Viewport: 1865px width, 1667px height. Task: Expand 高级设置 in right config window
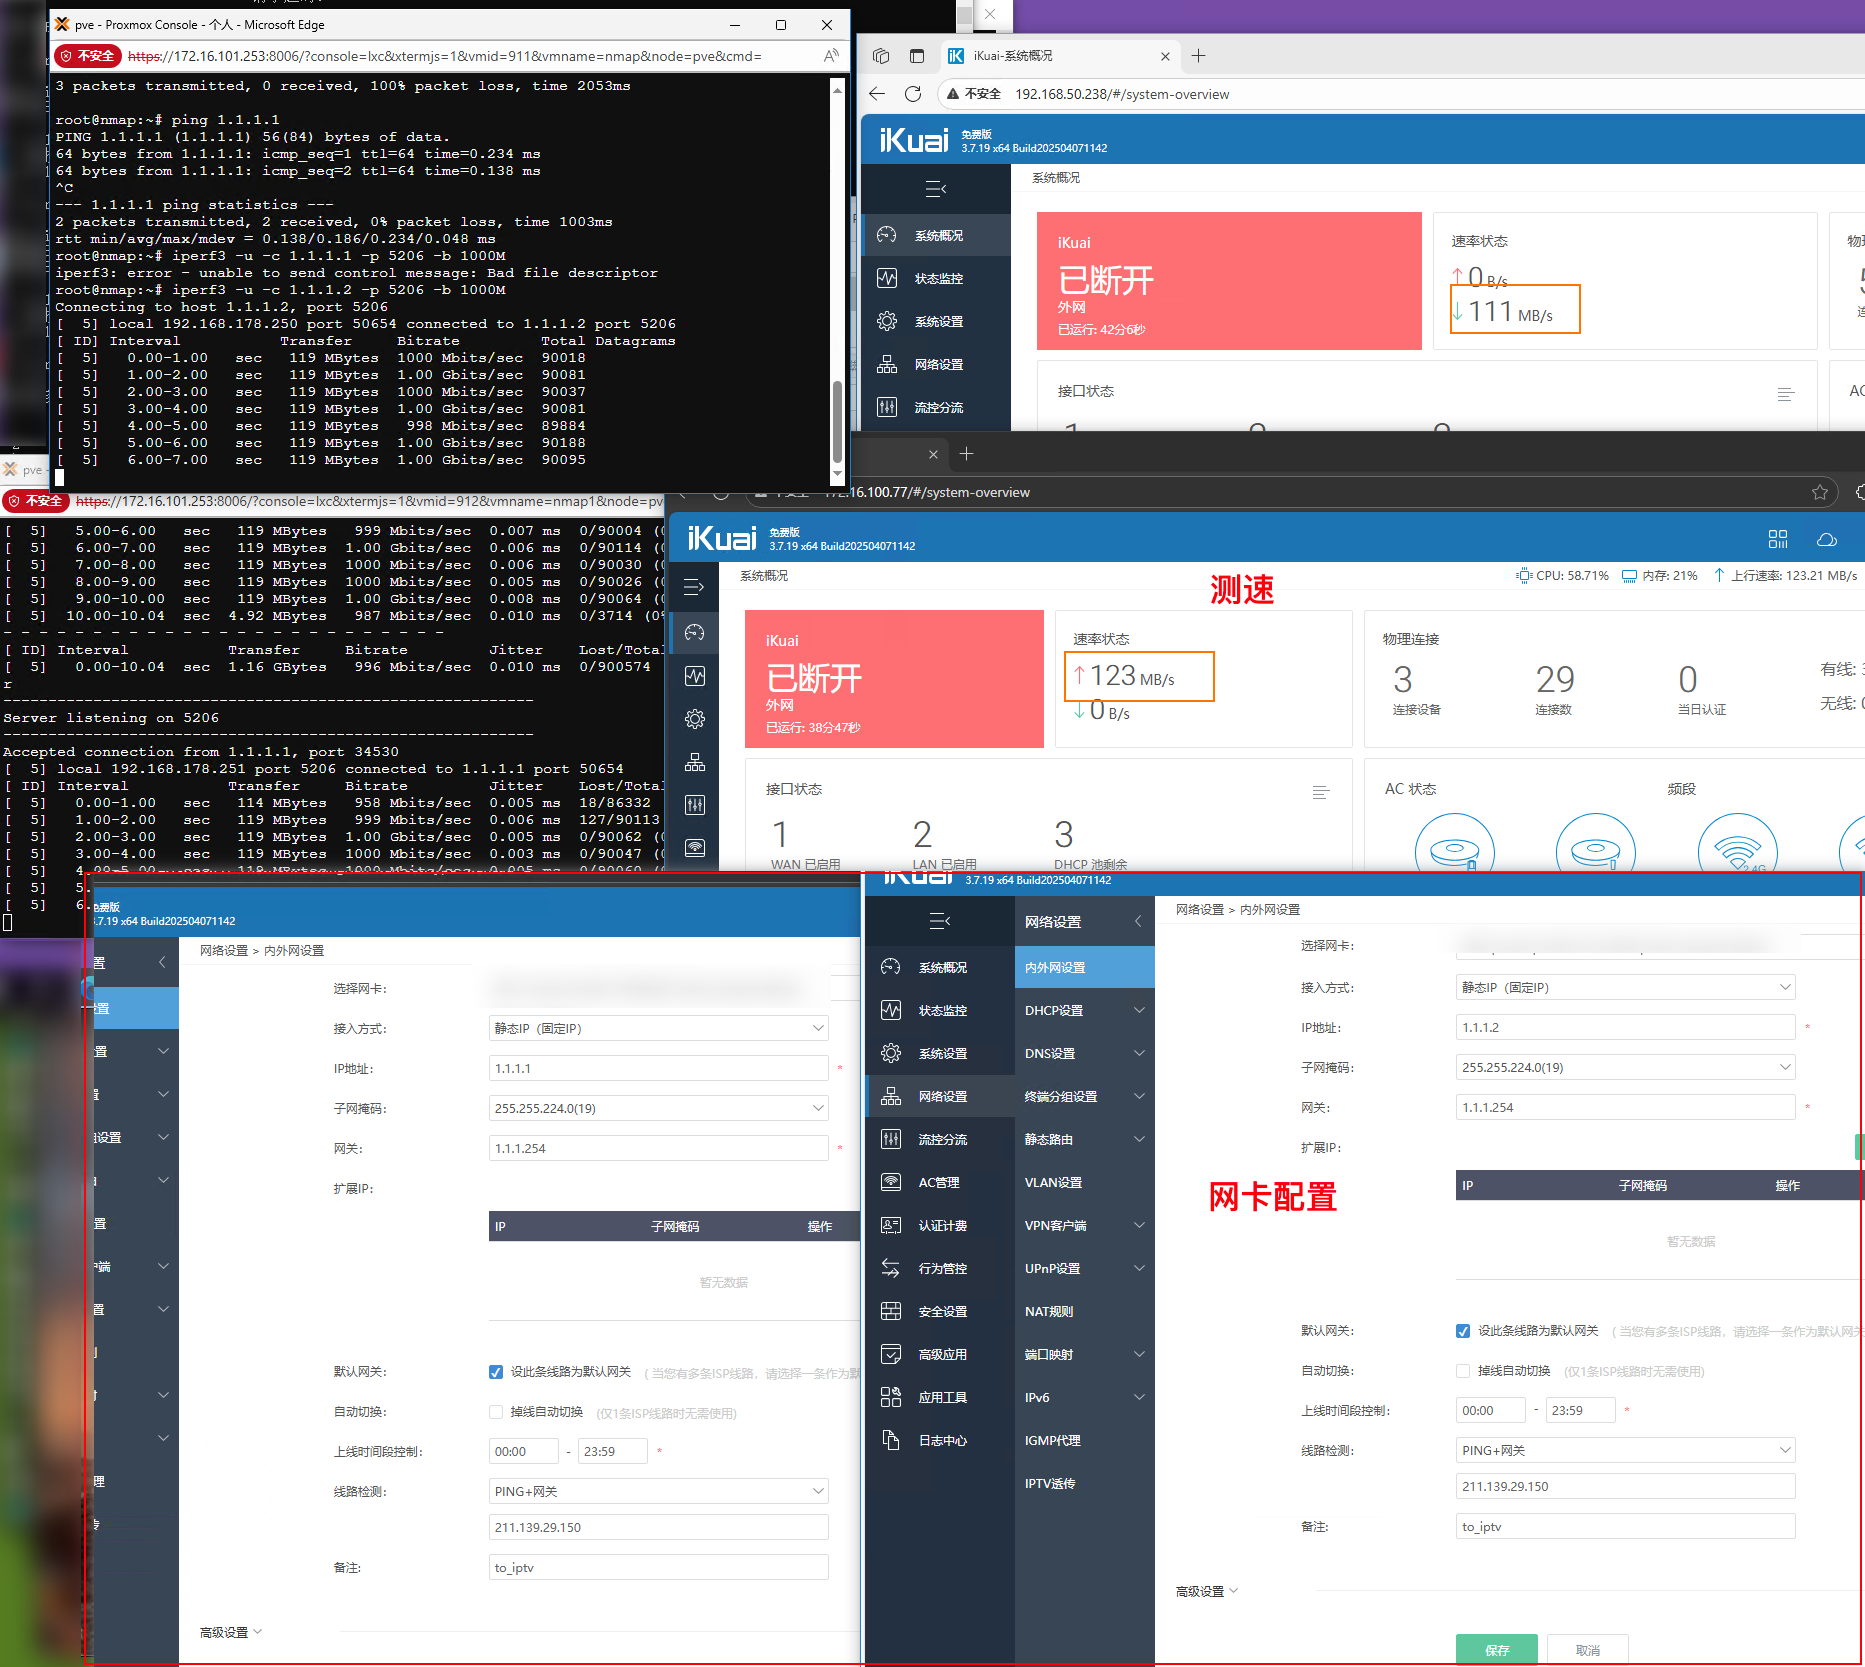(x=1206, y=1591)
